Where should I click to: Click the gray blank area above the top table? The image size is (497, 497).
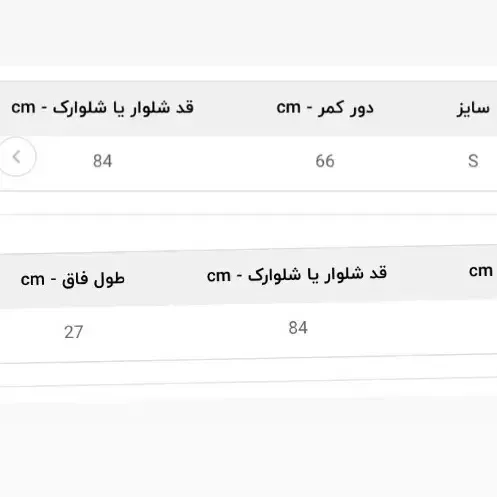pos(248,33)
